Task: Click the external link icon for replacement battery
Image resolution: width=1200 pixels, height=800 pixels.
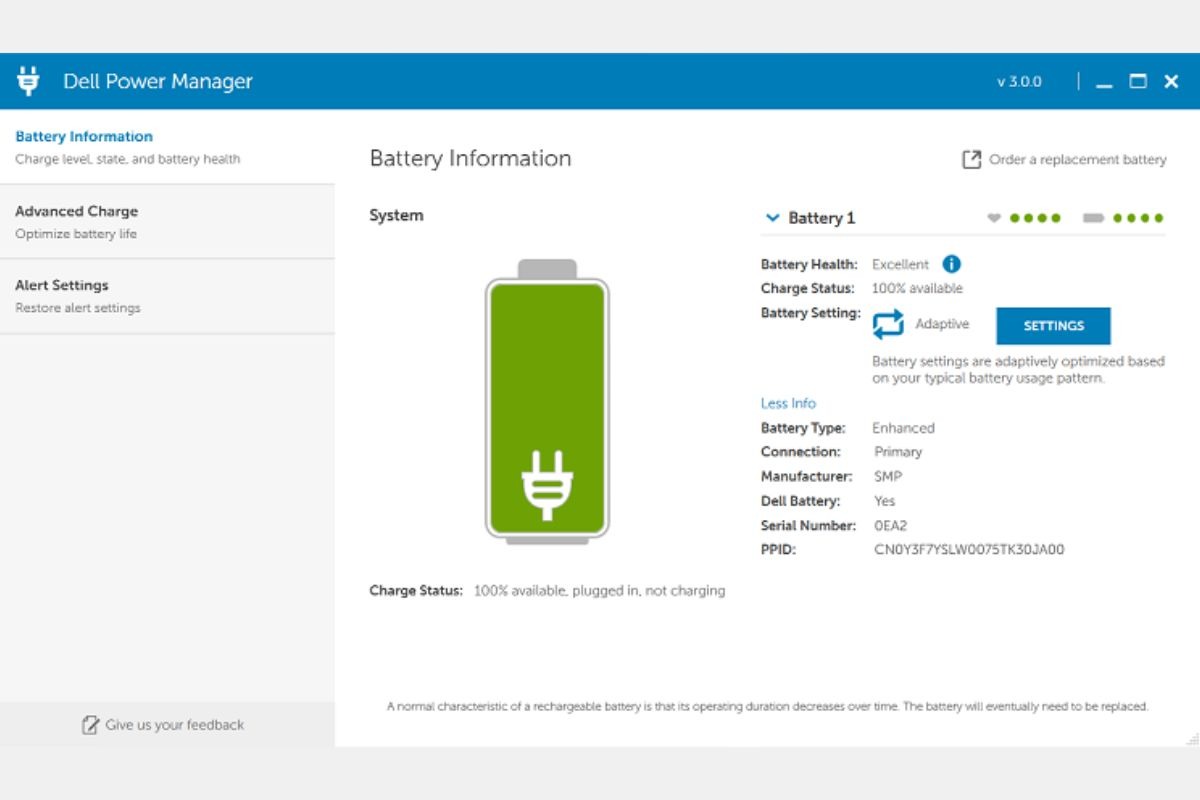Action: (971, 160)
